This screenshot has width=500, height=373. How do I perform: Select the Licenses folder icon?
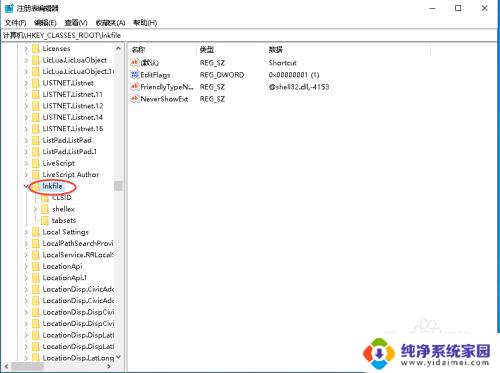pos(36,49)
